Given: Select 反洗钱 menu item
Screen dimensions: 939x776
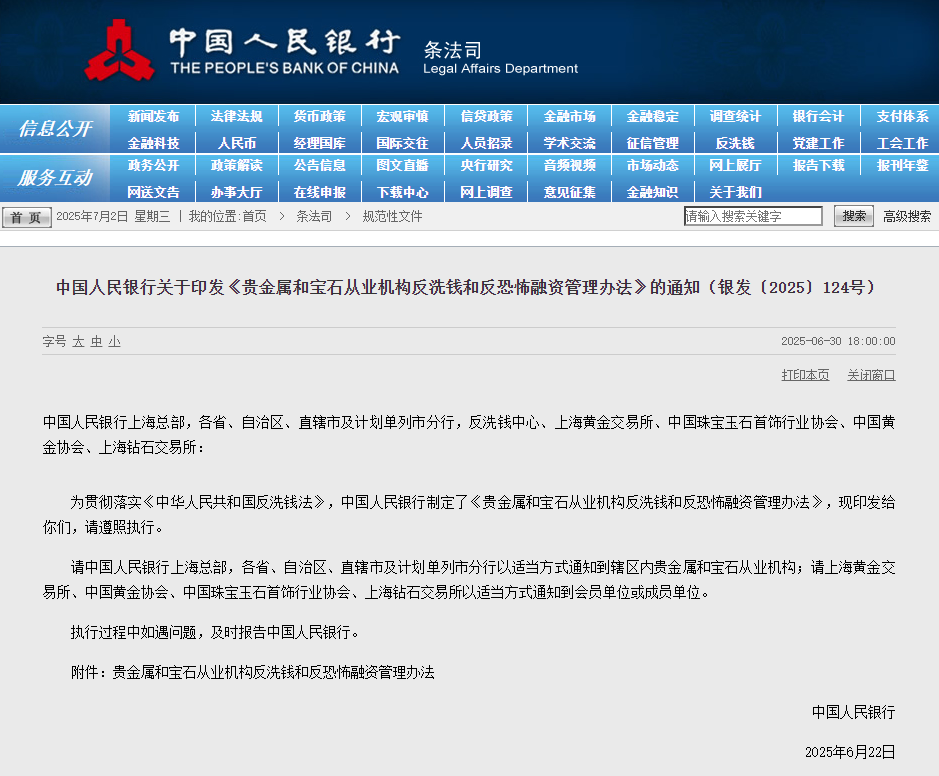Looking at the screenshot, I should (x=735, y=143).
